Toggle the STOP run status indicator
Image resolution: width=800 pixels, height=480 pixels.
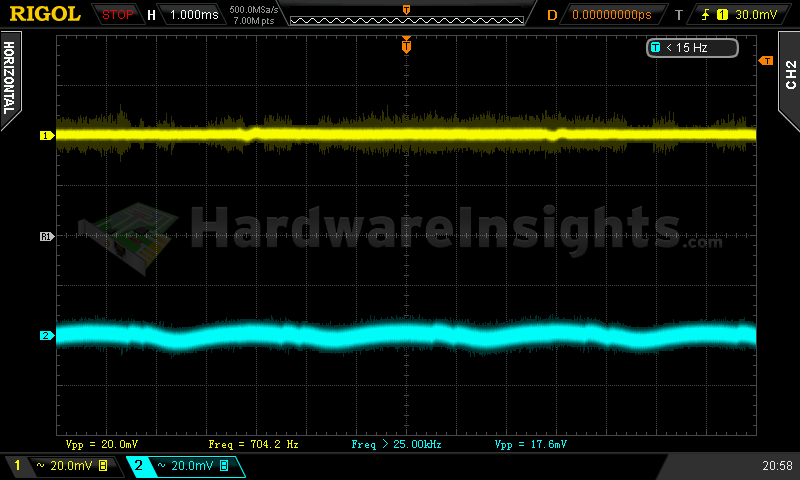tap(118, 15)
